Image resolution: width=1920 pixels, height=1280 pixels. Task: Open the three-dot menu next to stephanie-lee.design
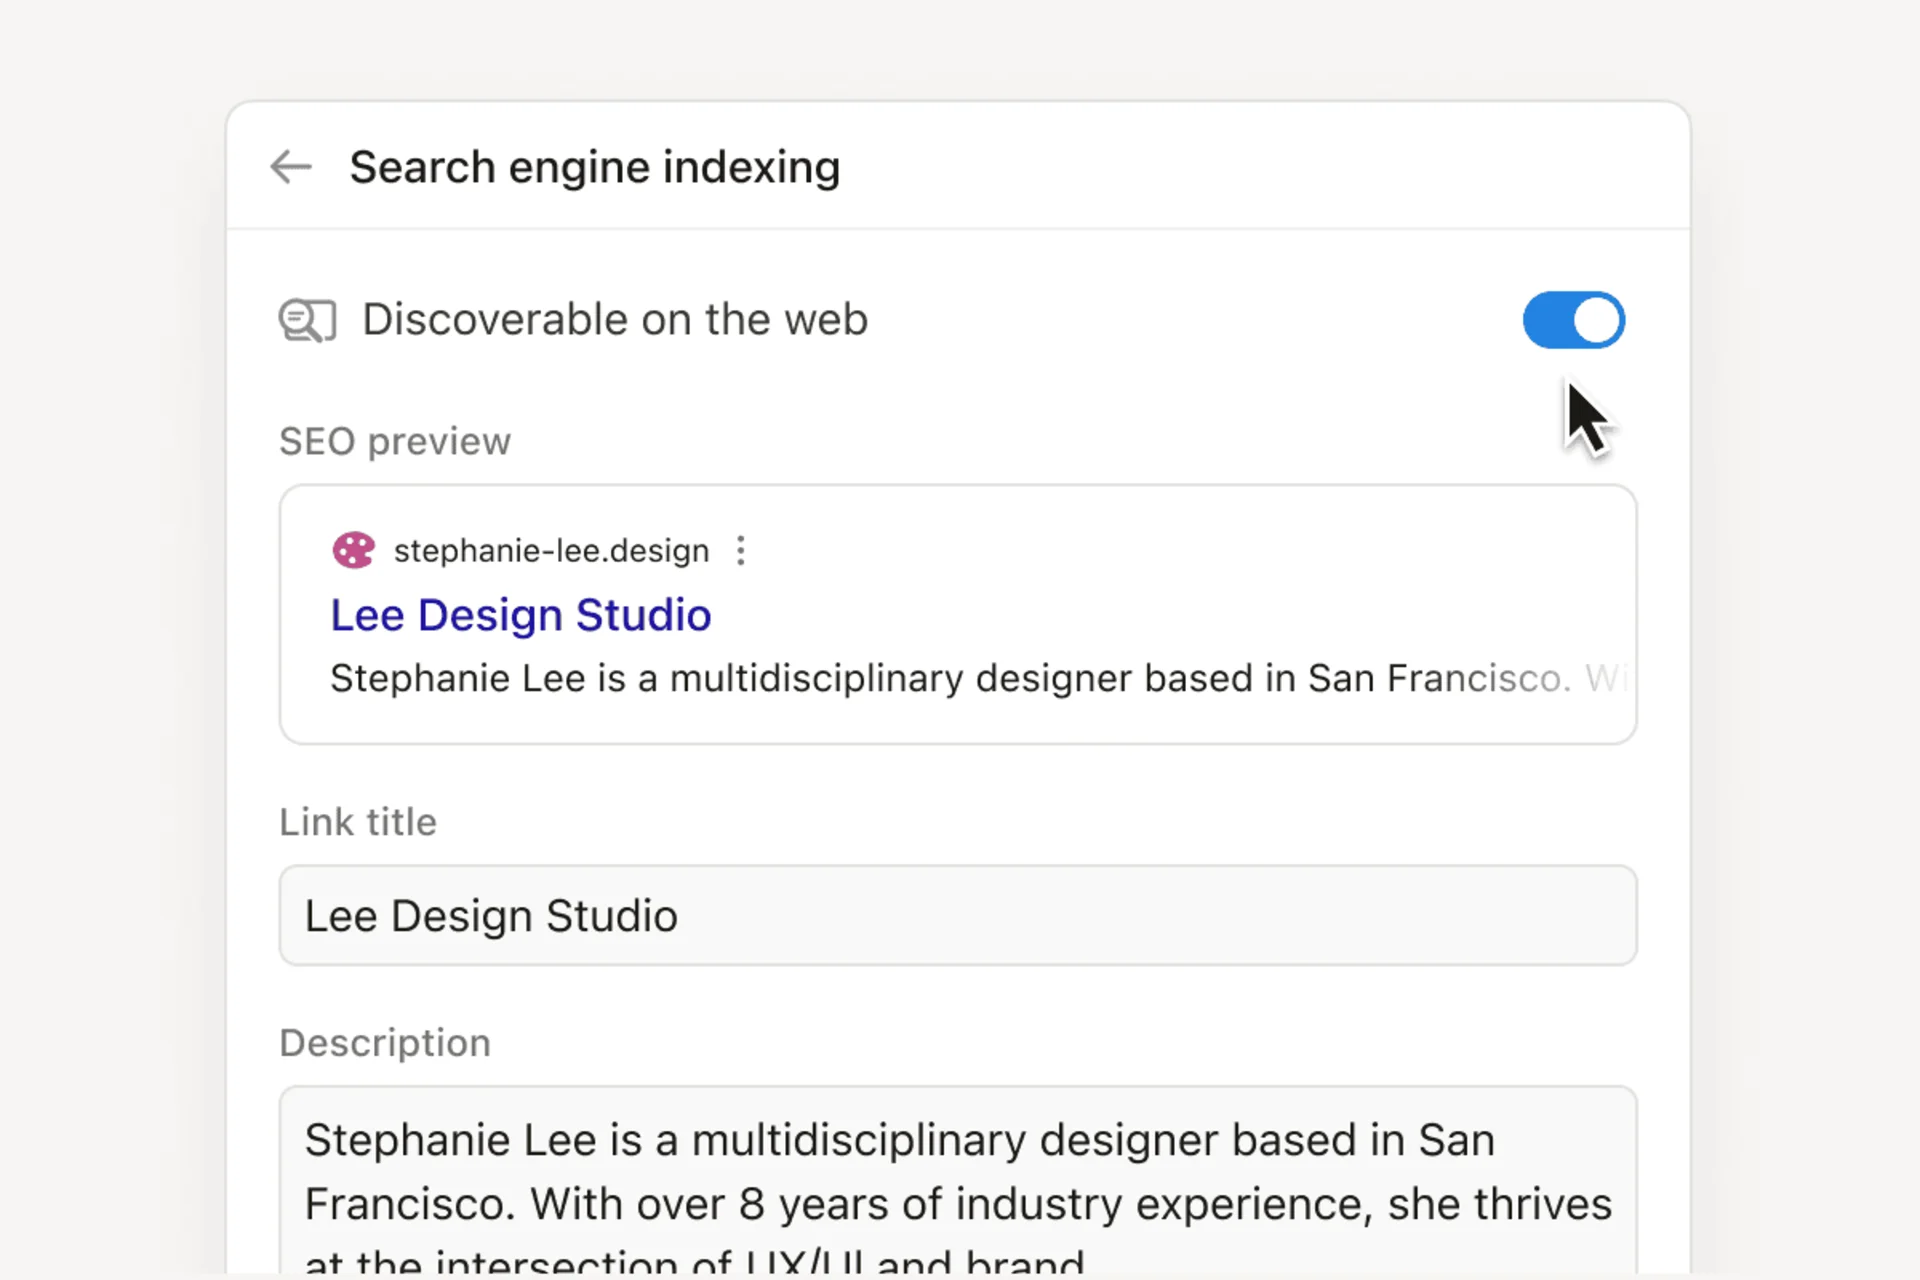(741, 550)
